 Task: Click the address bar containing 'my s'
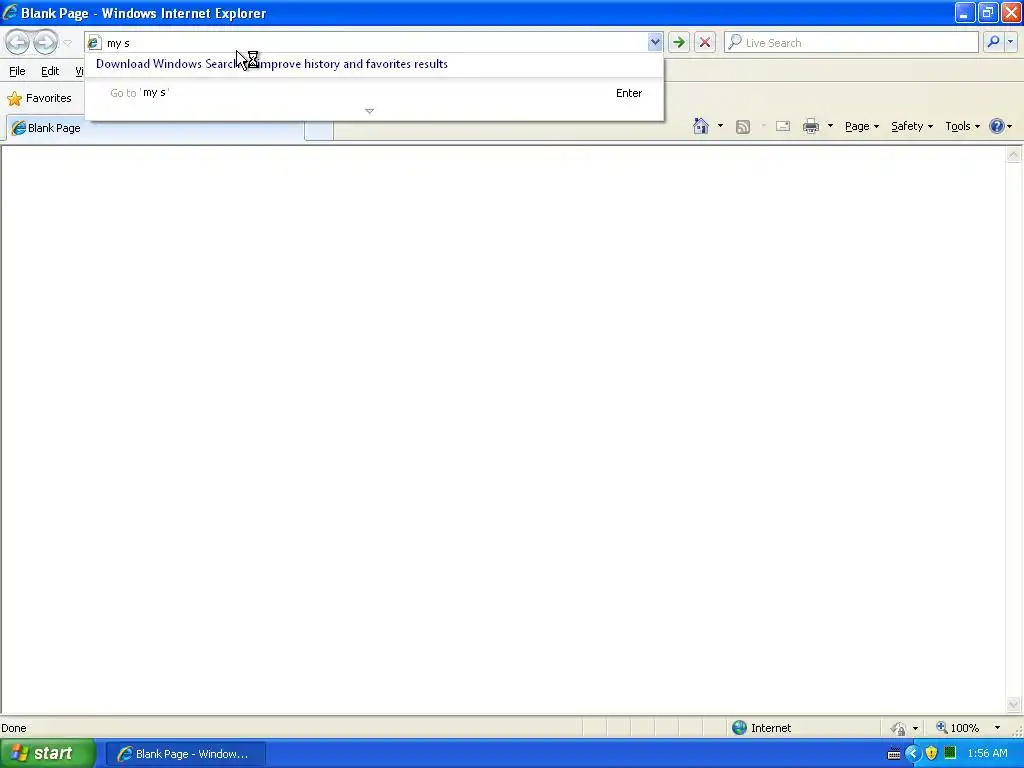pos(372,42)
